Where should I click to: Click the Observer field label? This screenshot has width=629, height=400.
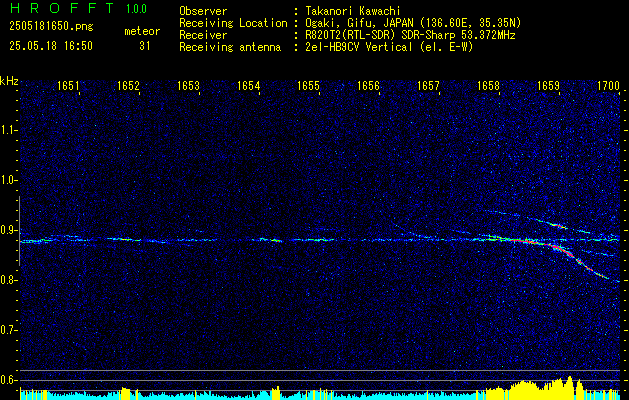point(203,11)
